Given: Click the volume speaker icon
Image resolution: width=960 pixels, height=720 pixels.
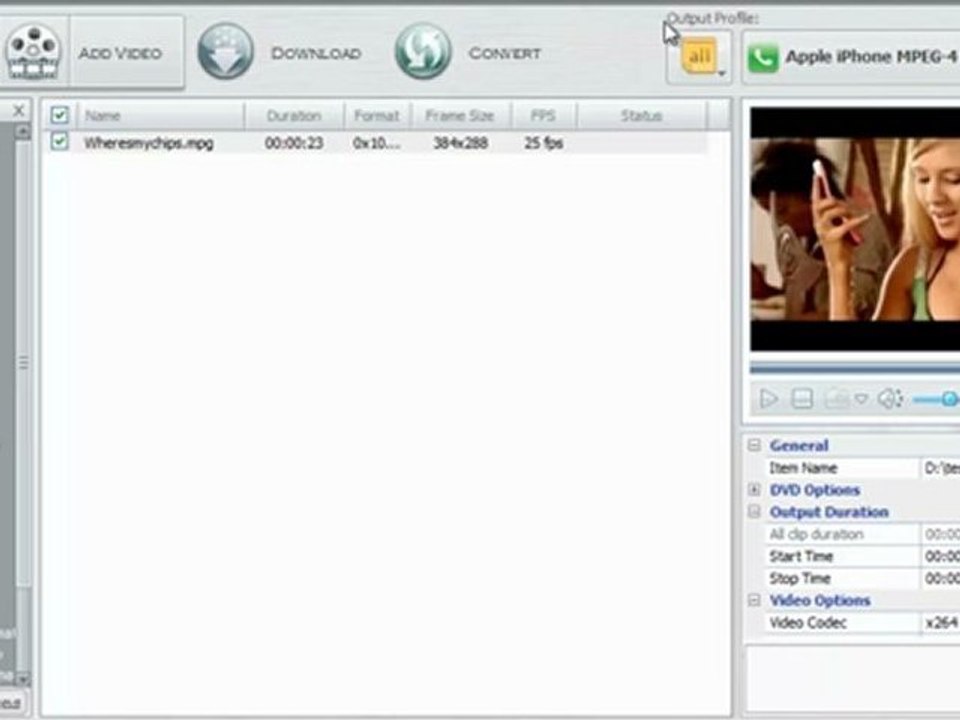Looking at the screenshot, I should [890, 399].
